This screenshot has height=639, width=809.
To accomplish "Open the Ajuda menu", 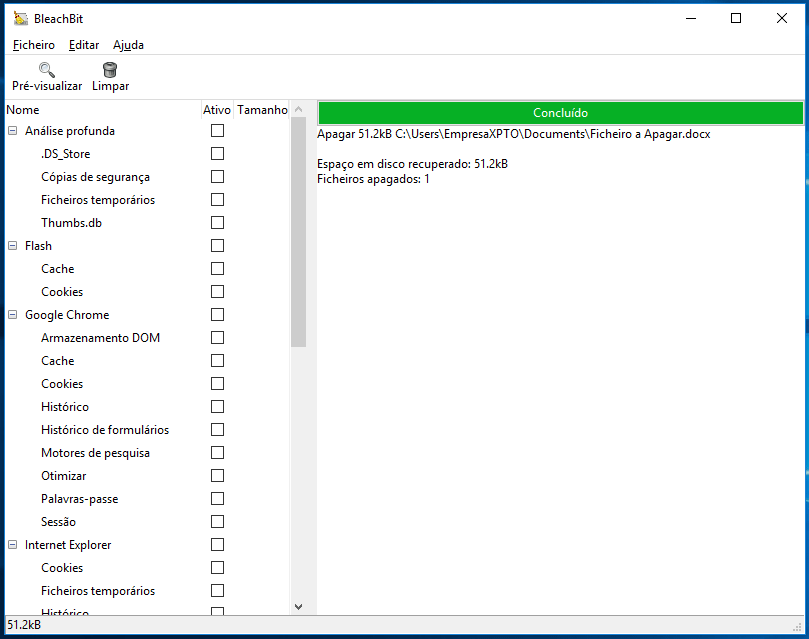I will coord(128,45).
